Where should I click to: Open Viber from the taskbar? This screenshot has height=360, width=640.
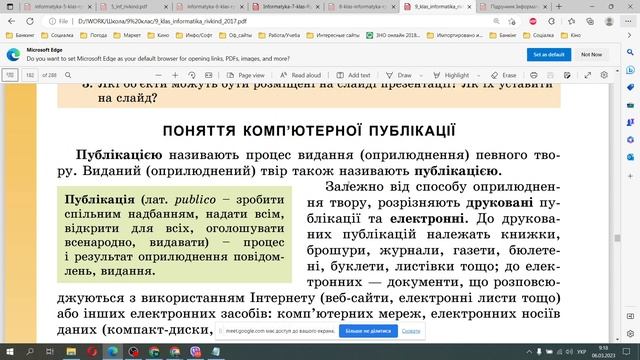click(196, 351)
